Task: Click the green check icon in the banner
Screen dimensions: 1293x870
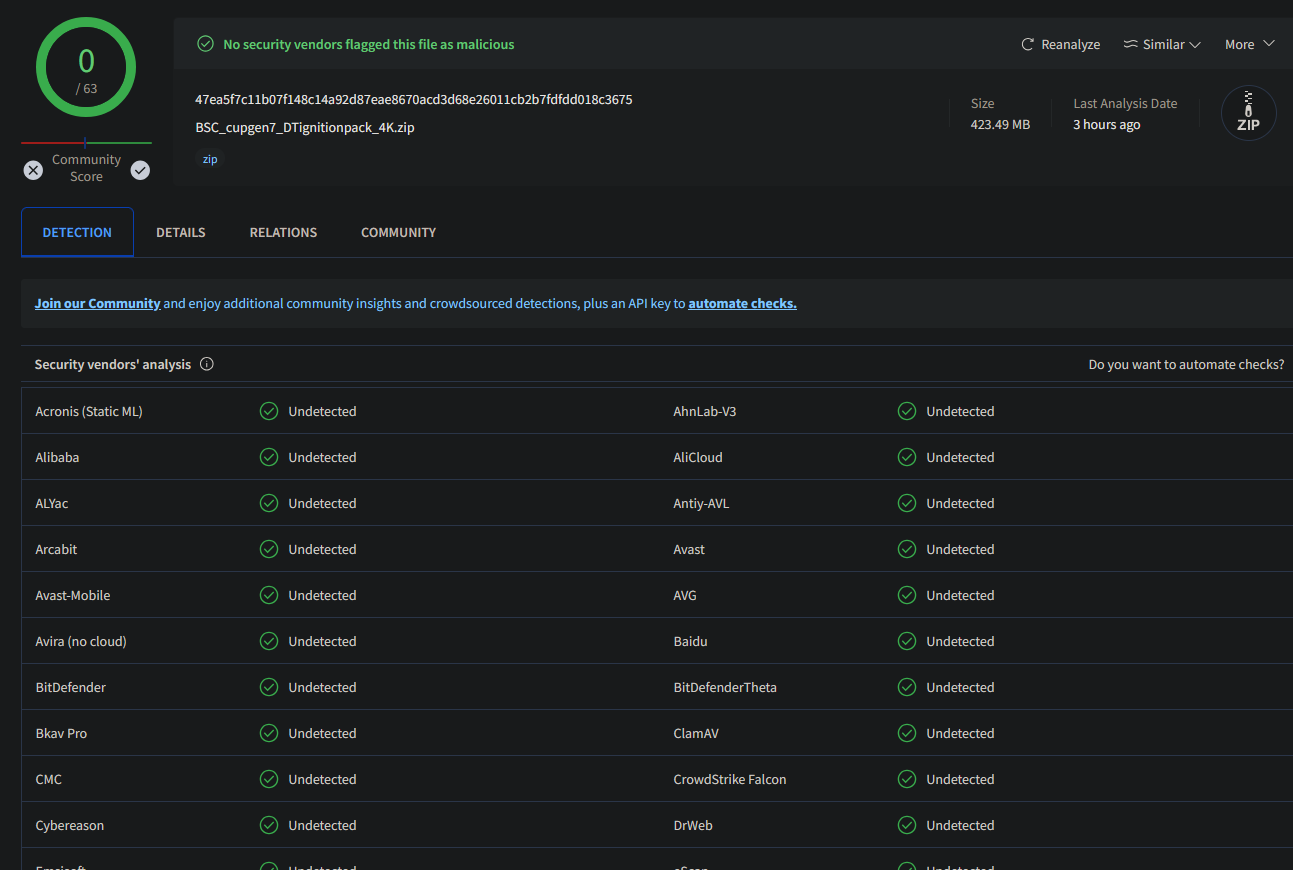Action: (x=205, y=44)
